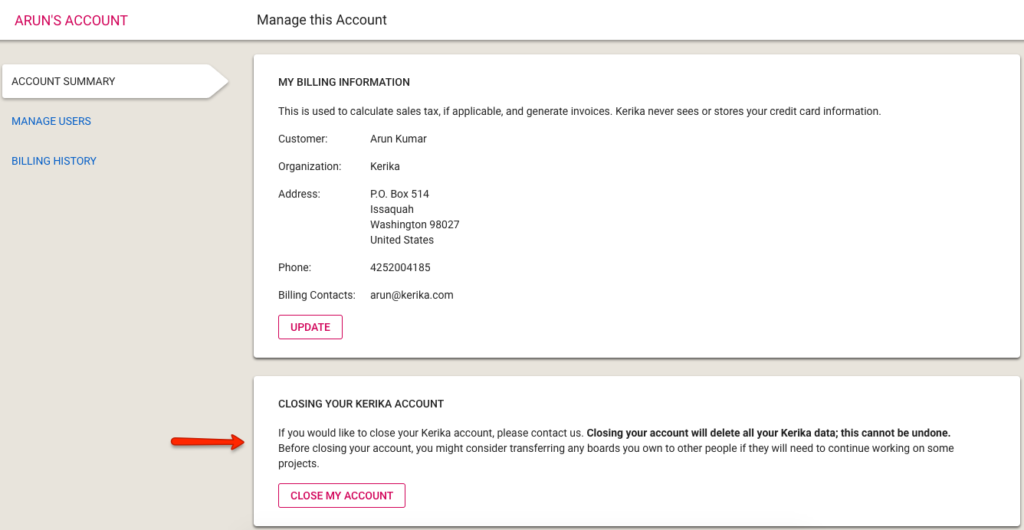Click the city name Issaquah
Image resolution: width=1024 pixels, height=530 pixels.
pyautogui.click(x=392, y=209)
